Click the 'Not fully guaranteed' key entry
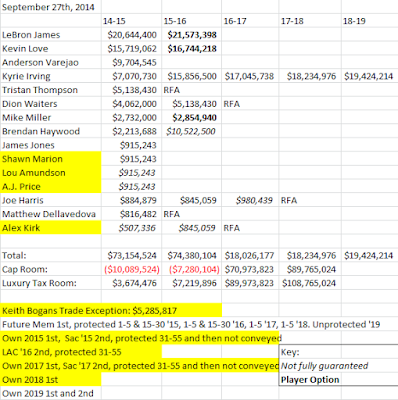Viewport: 398px width, 400px height. pyautogui.click(x=324, y=366)
